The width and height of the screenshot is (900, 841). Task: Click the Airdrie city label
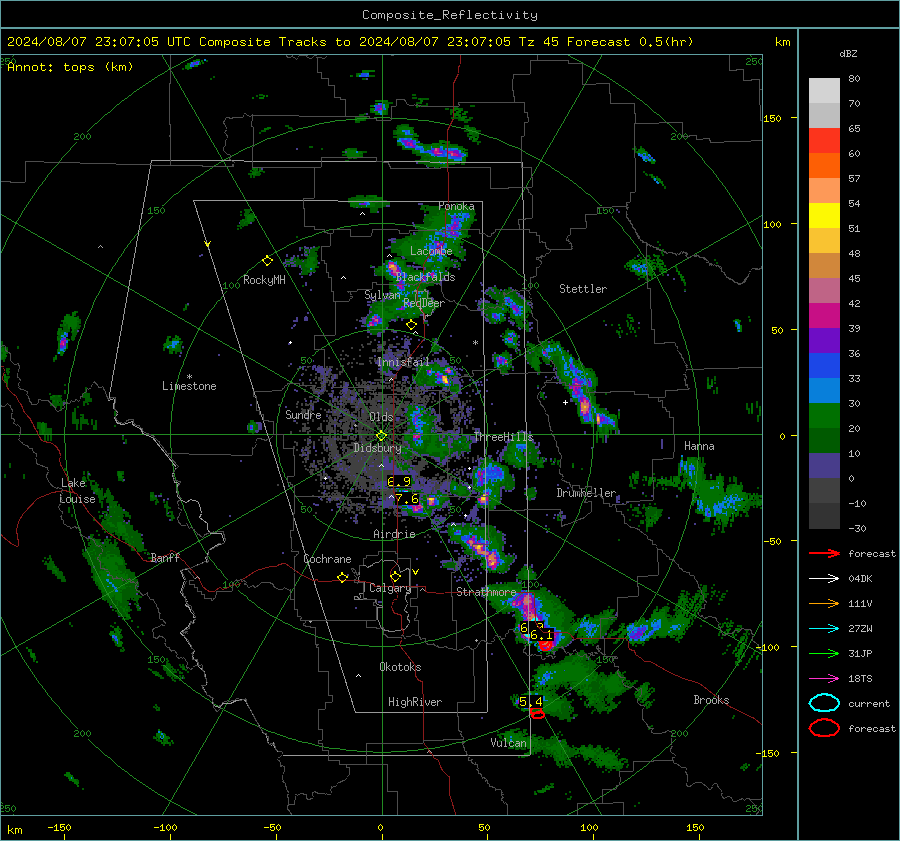pos(394,534)
